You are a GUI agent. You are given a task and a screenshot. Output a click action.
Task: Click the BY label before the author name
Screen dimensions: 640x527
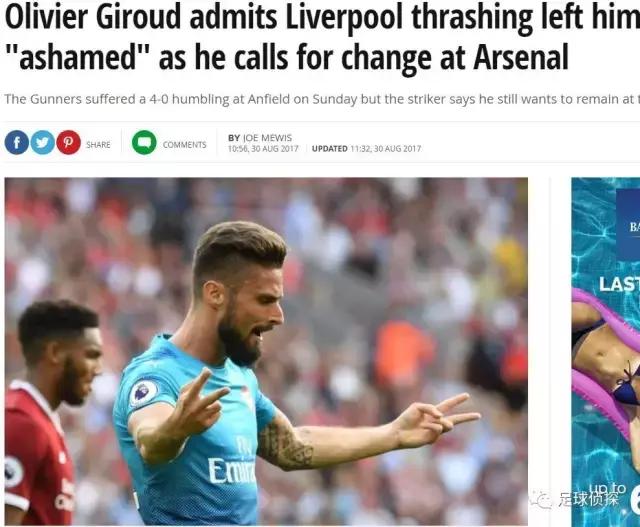pyautogui.click(x=234, y=138)
